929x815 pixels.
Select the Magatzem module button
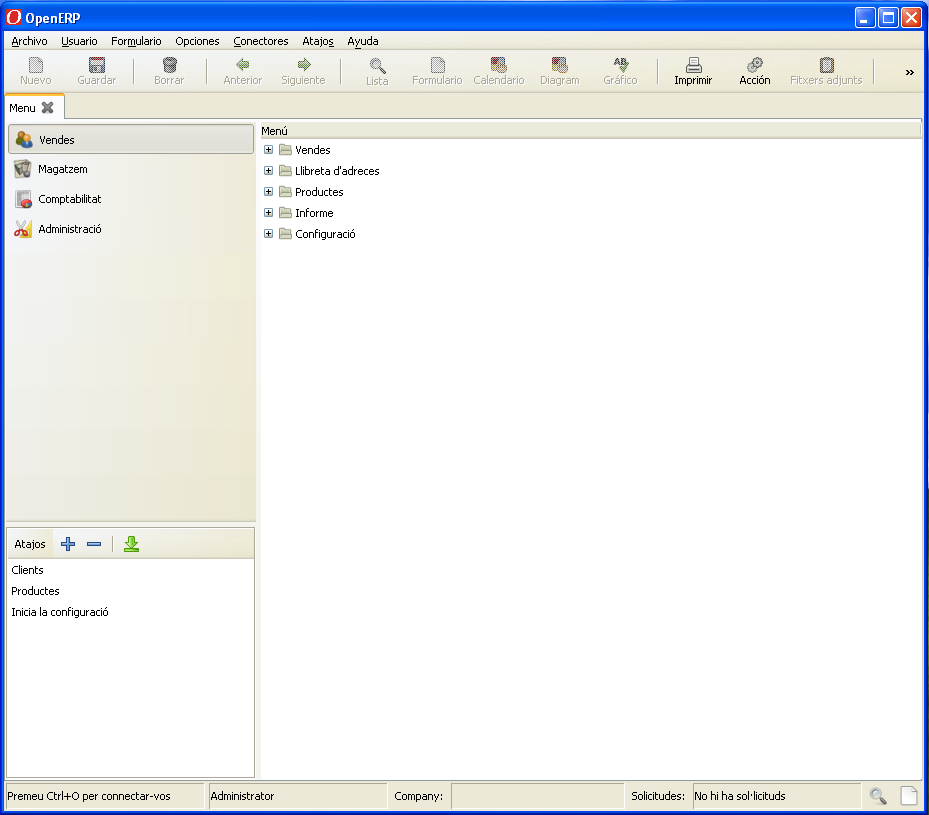[x=62, y=170]
